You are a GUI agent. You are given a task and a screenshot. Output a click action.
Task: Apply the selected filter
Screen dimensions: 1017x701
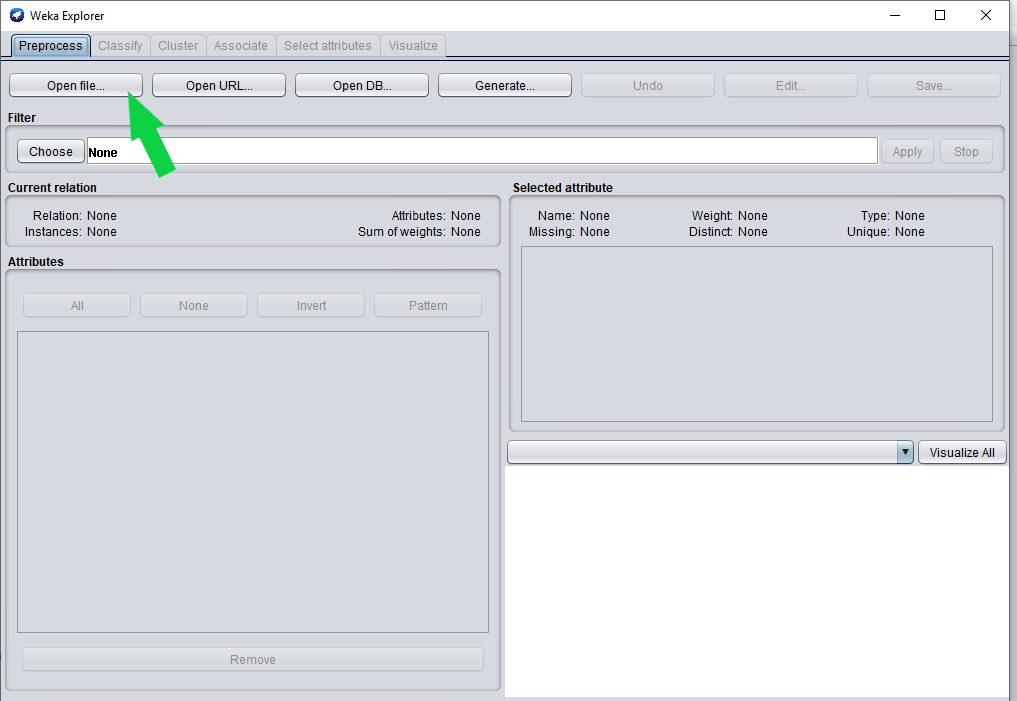click(x=906, y=151)
